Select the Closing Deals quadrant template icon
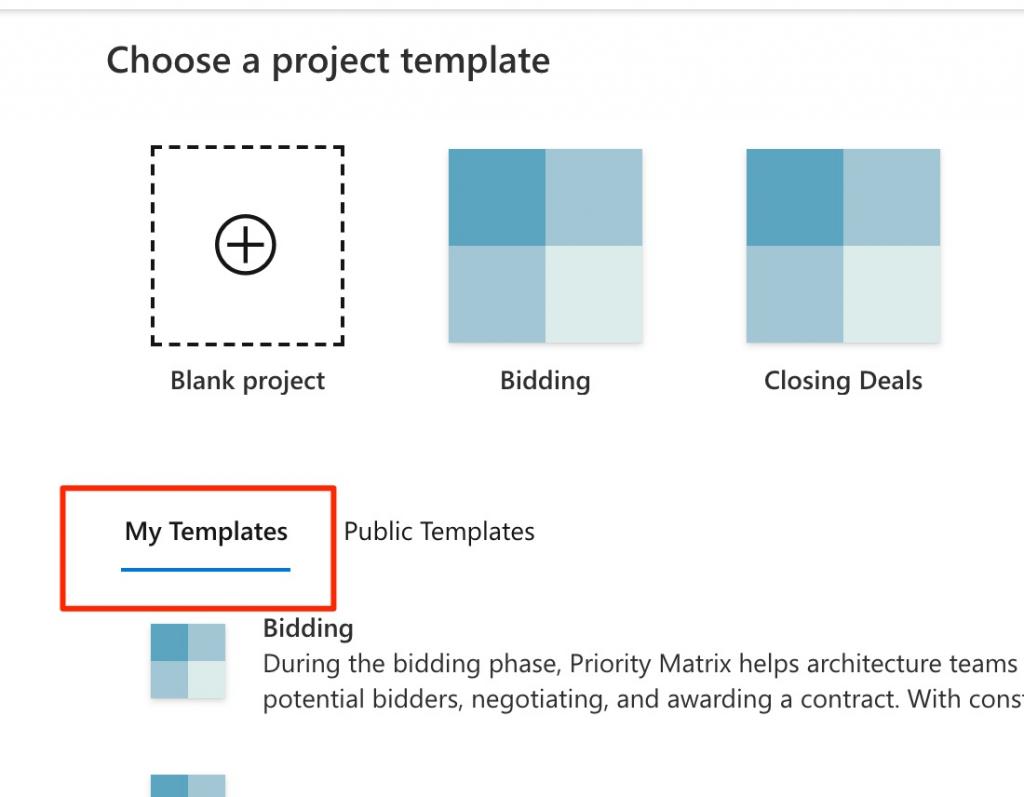 [843, 246]
